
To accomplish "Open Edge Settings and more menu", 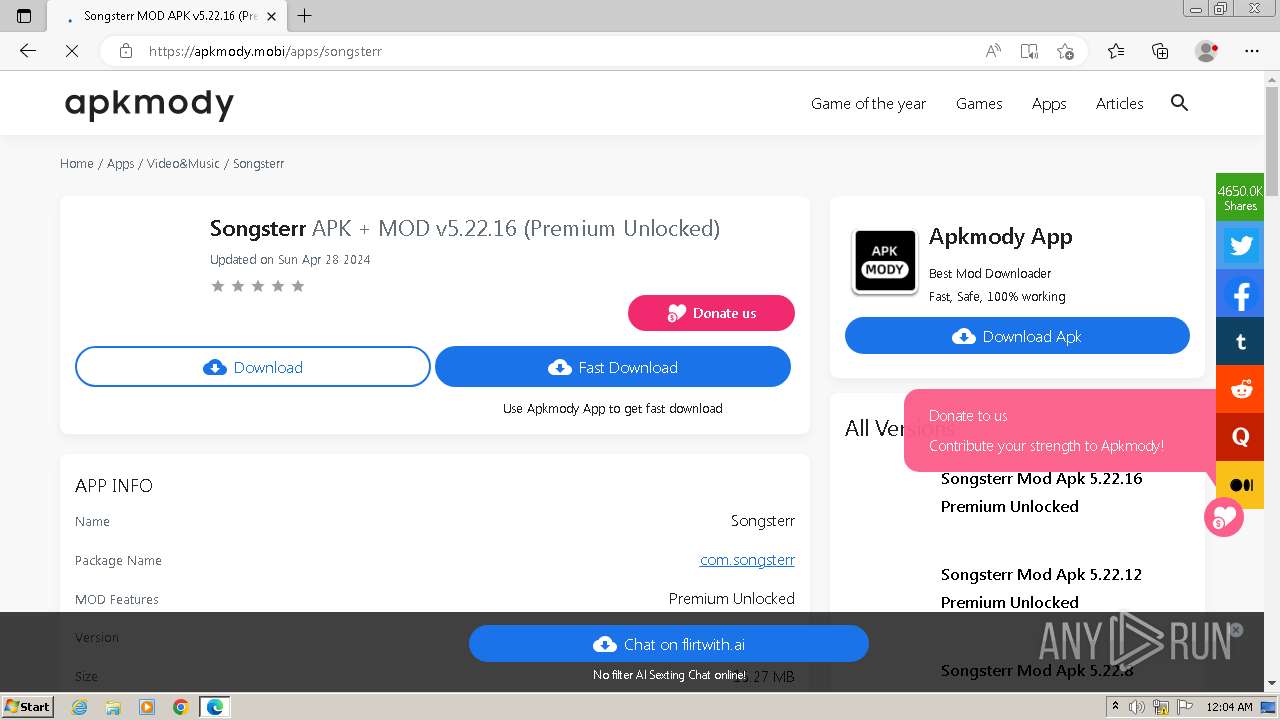I will 1251,51.
